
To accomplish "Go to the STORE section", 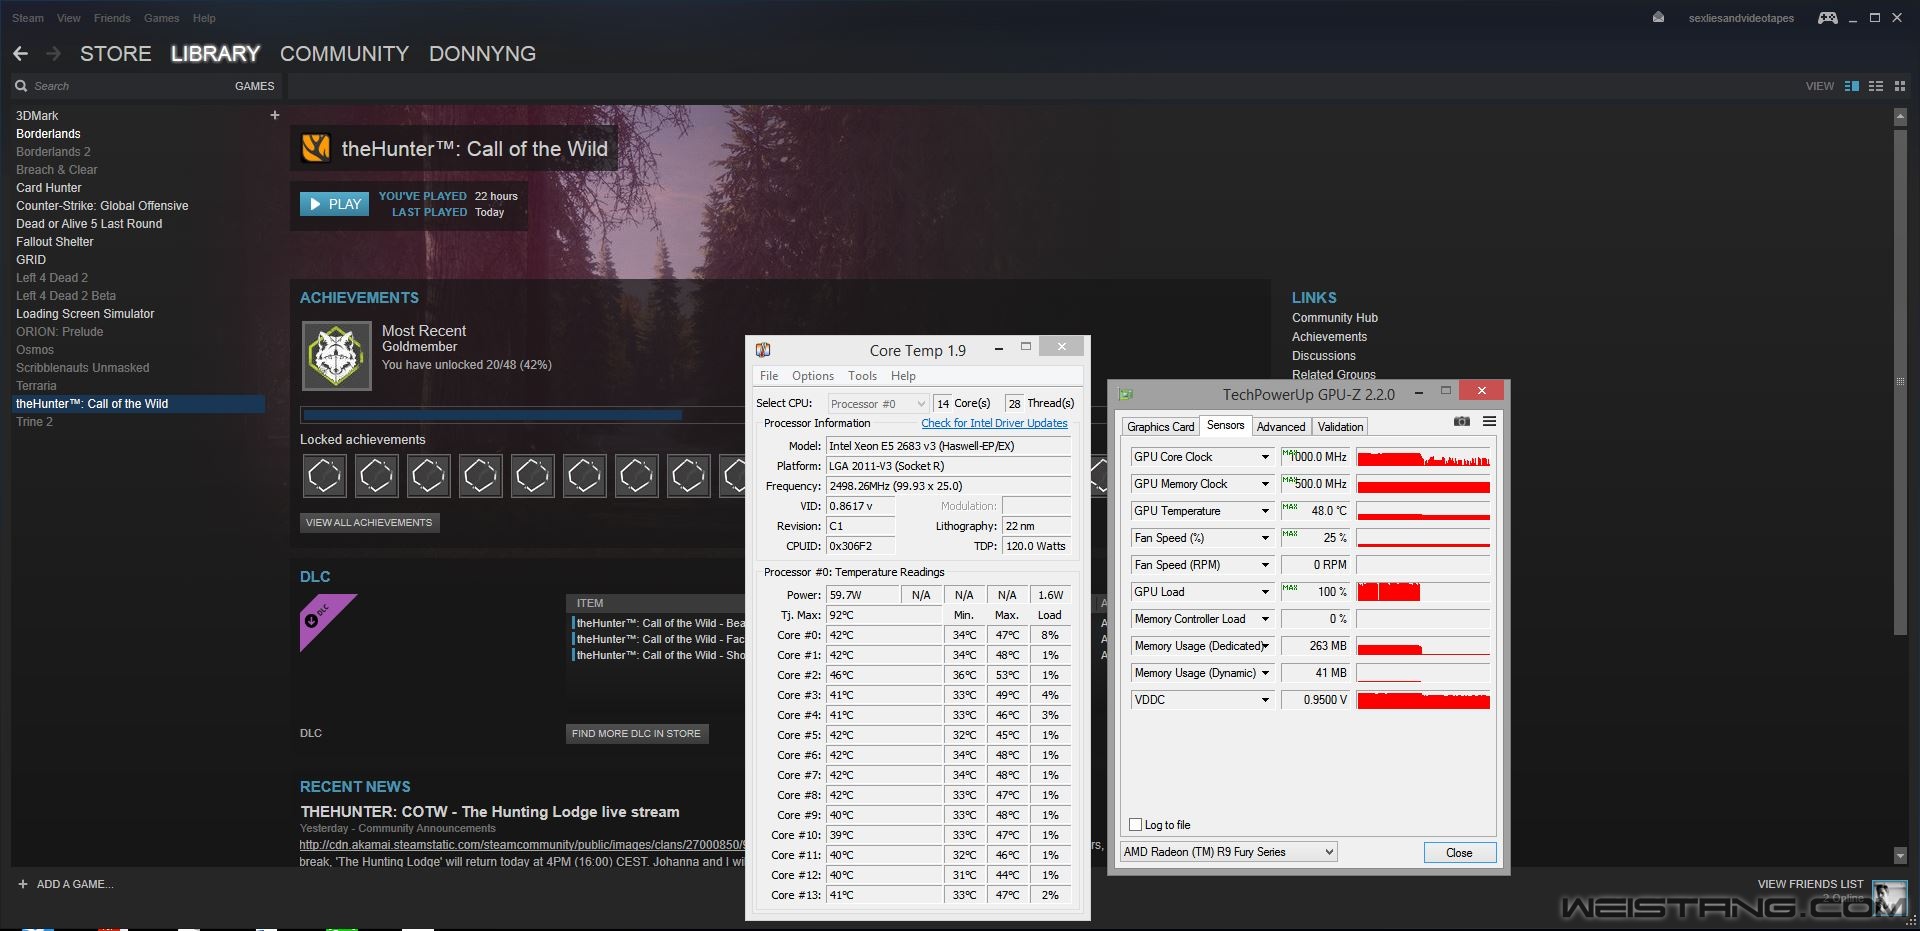I will [116, 54].
